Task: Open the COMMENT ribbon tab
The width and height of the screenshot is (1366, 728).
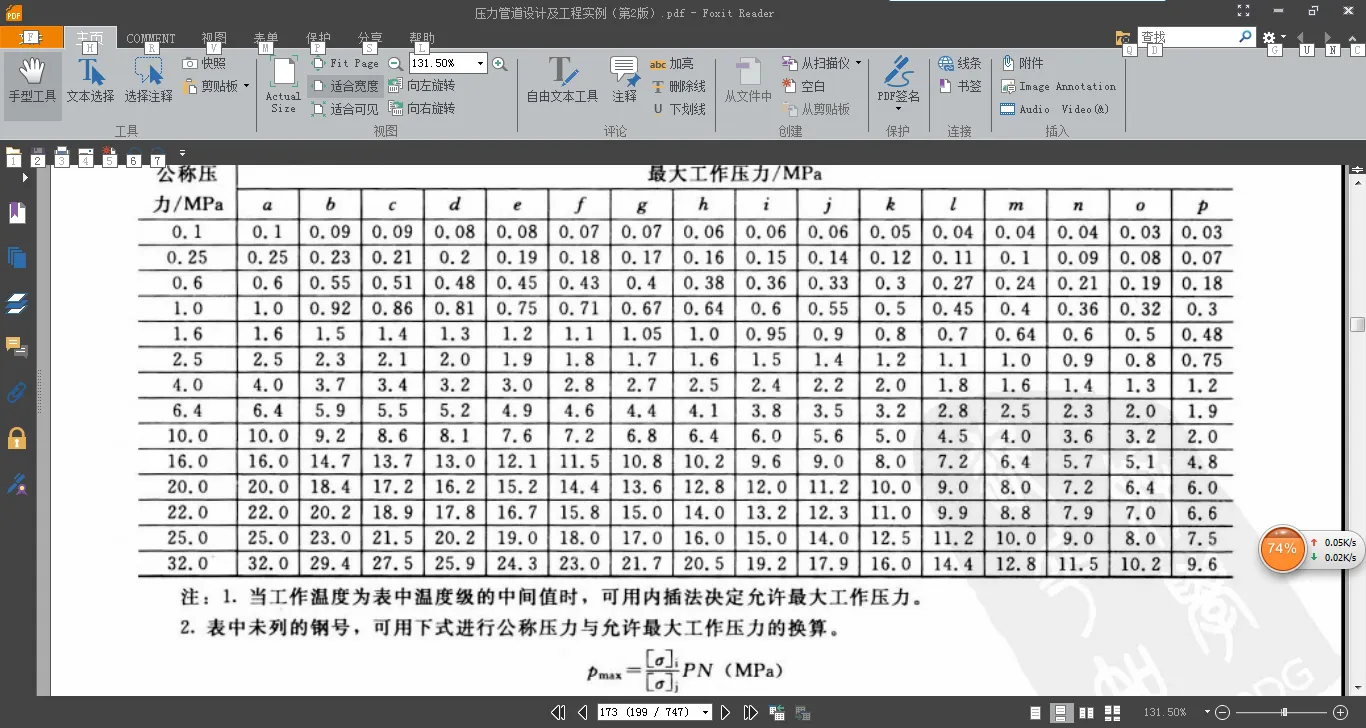Action: [x=151, y=39]
